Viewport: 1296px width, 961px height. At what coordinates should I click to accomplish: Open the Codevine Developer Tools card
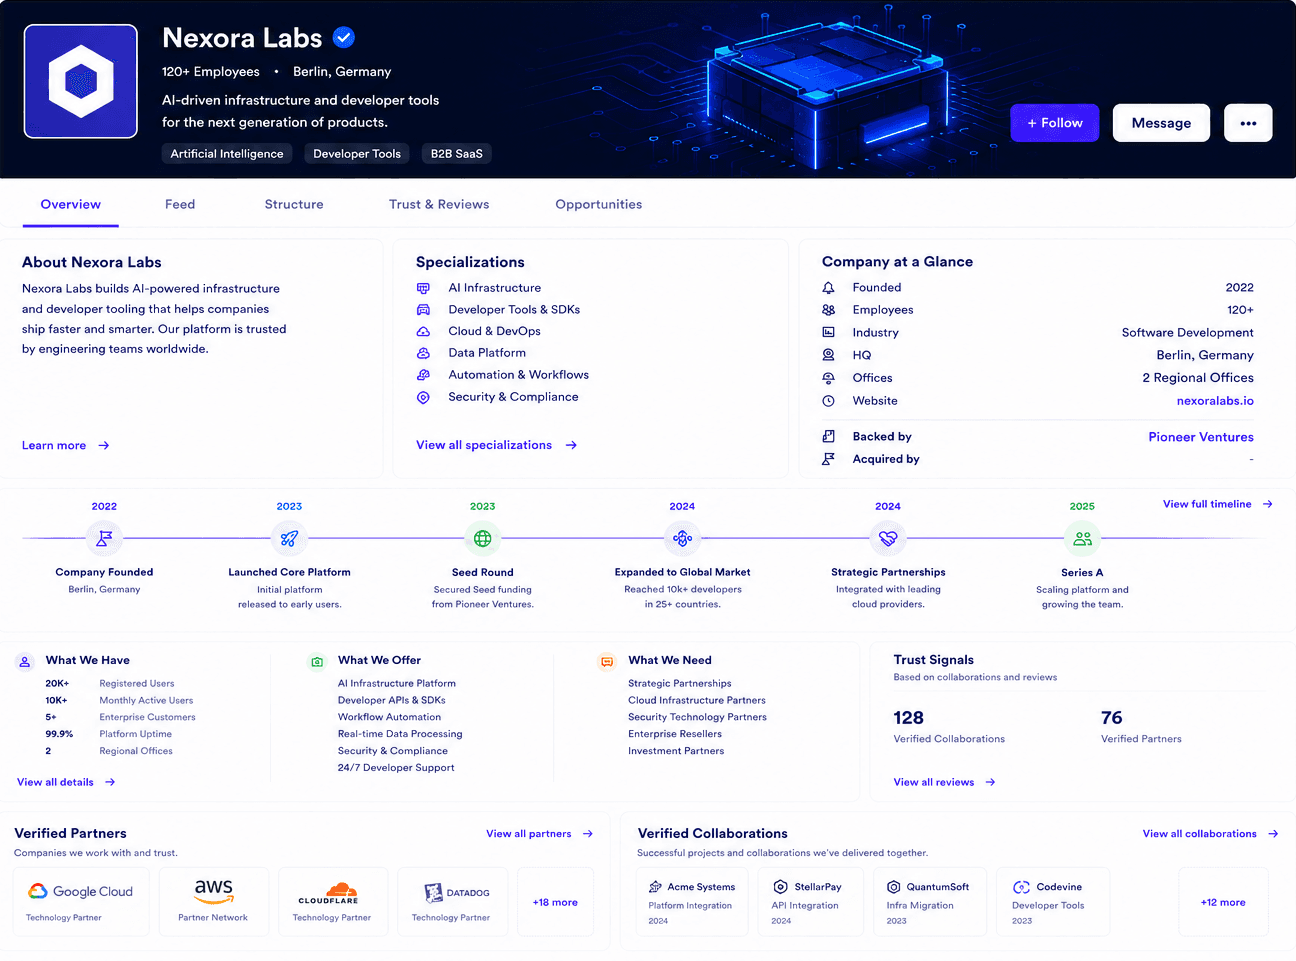pos(1053,902)
